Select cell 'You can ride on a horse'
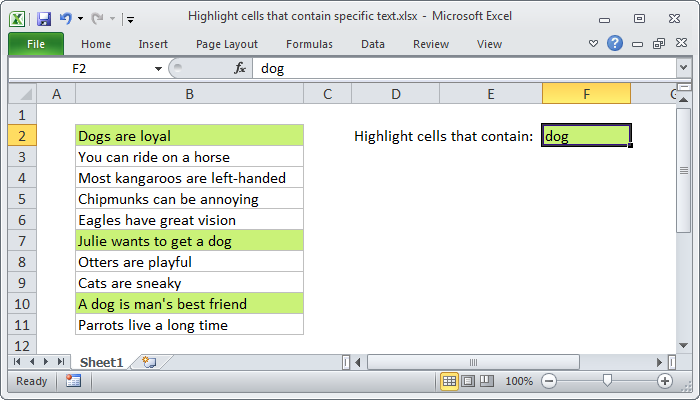Viewport: 700px width, 400px height. [189, 157]
